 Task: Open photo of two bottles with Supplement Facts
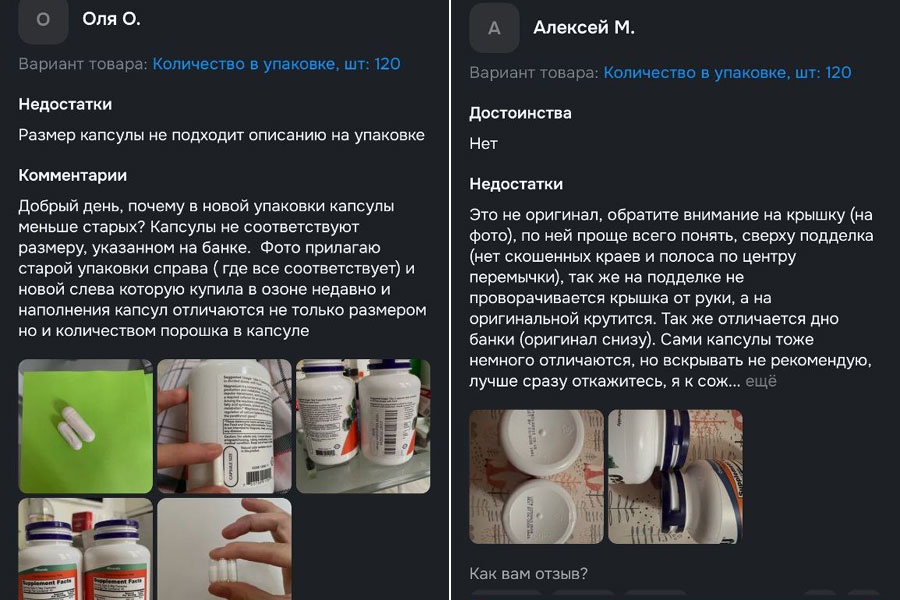(86, 549)
